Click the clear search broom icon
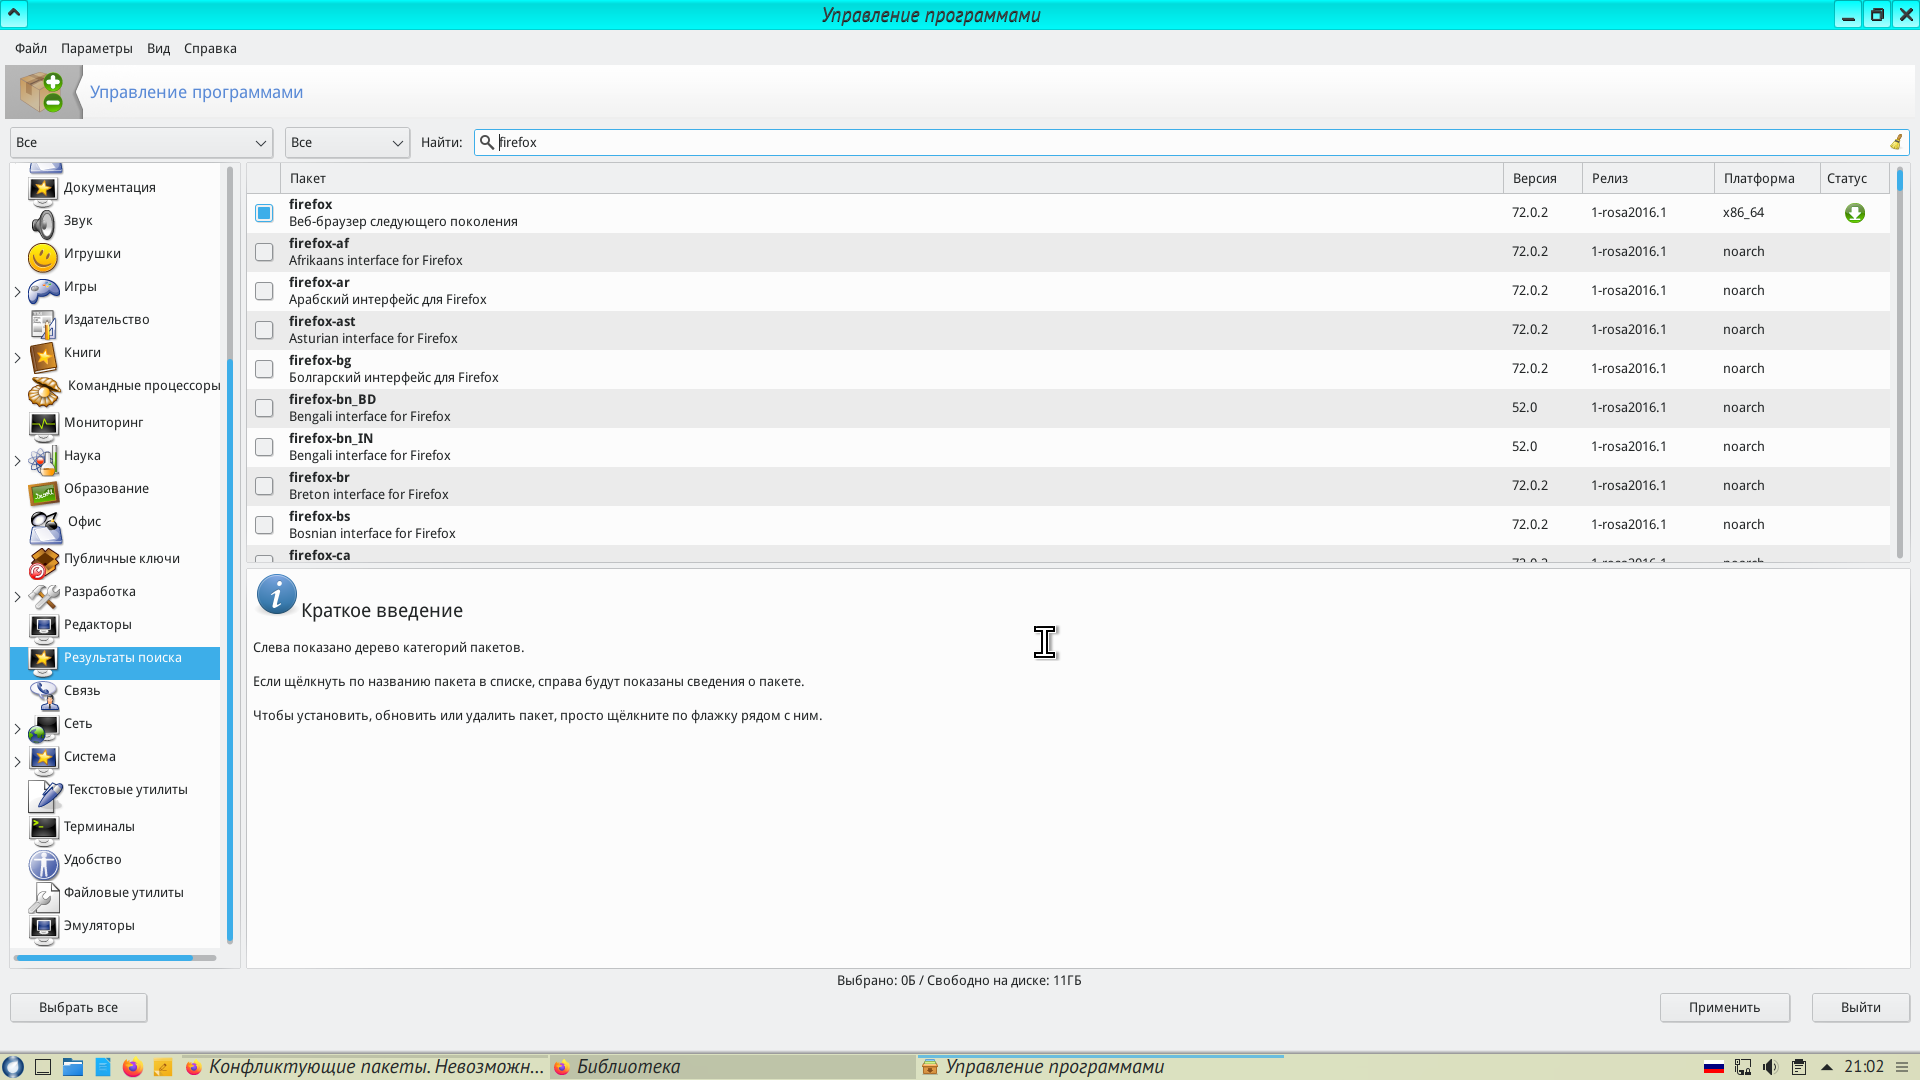This screenshot has height=1080, width=1920. [x=1895, y=142]
